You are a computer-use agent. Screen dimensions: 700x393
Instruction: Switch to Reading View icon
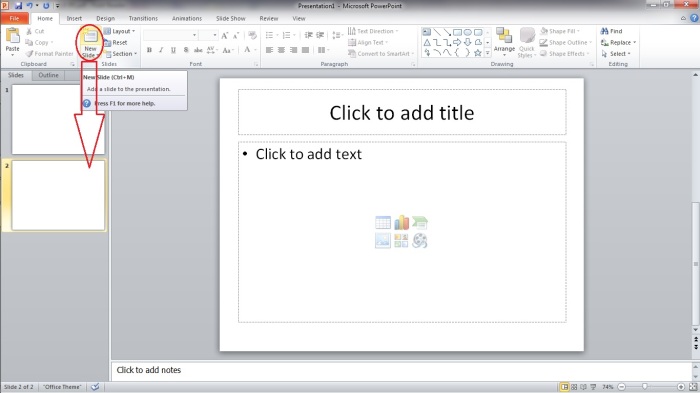click(583, 387)
